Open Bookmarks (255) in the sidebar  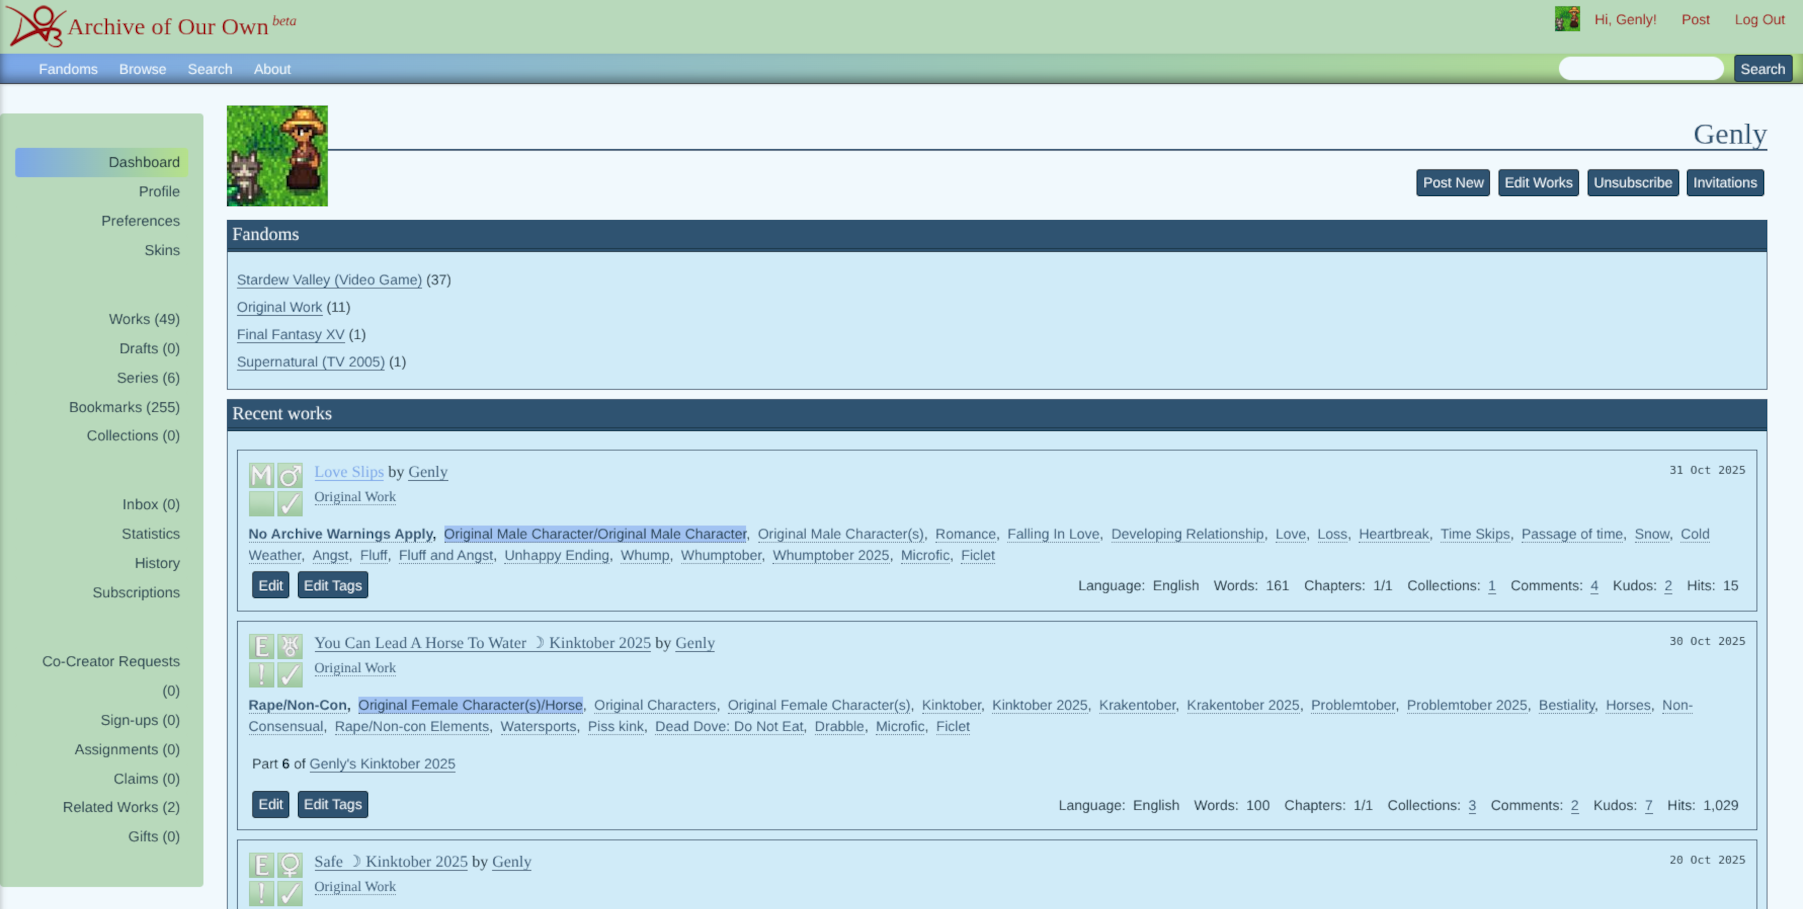pyautogui.click(x=124, y=407)
